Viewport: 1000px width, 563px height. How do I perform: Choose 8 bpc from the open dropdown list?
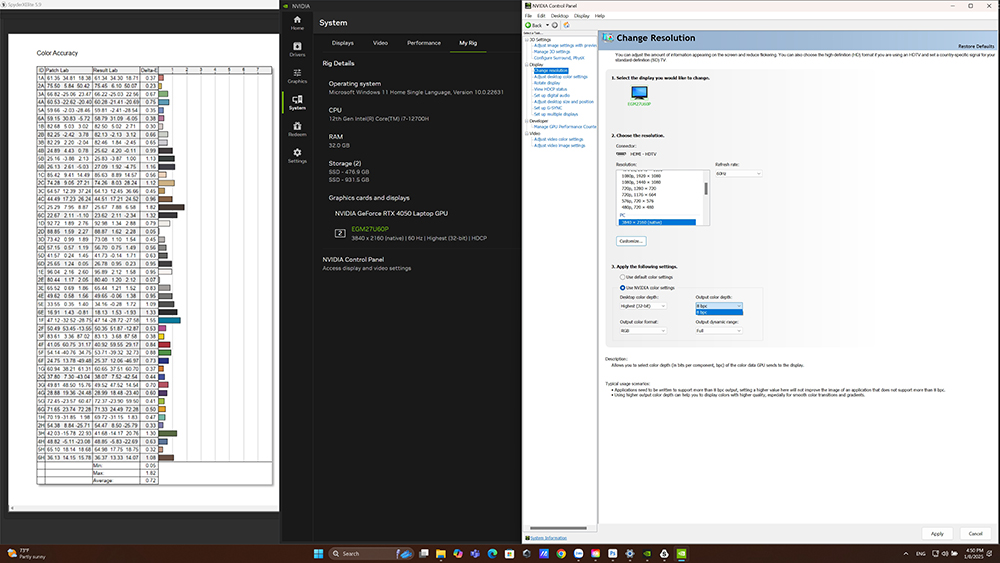pos(719,312)
